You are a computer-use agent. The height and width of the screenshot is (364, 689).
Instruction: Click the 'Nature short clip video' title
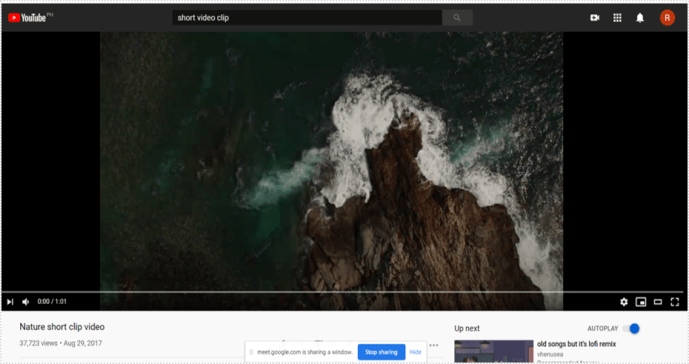[x=62, y=327]
